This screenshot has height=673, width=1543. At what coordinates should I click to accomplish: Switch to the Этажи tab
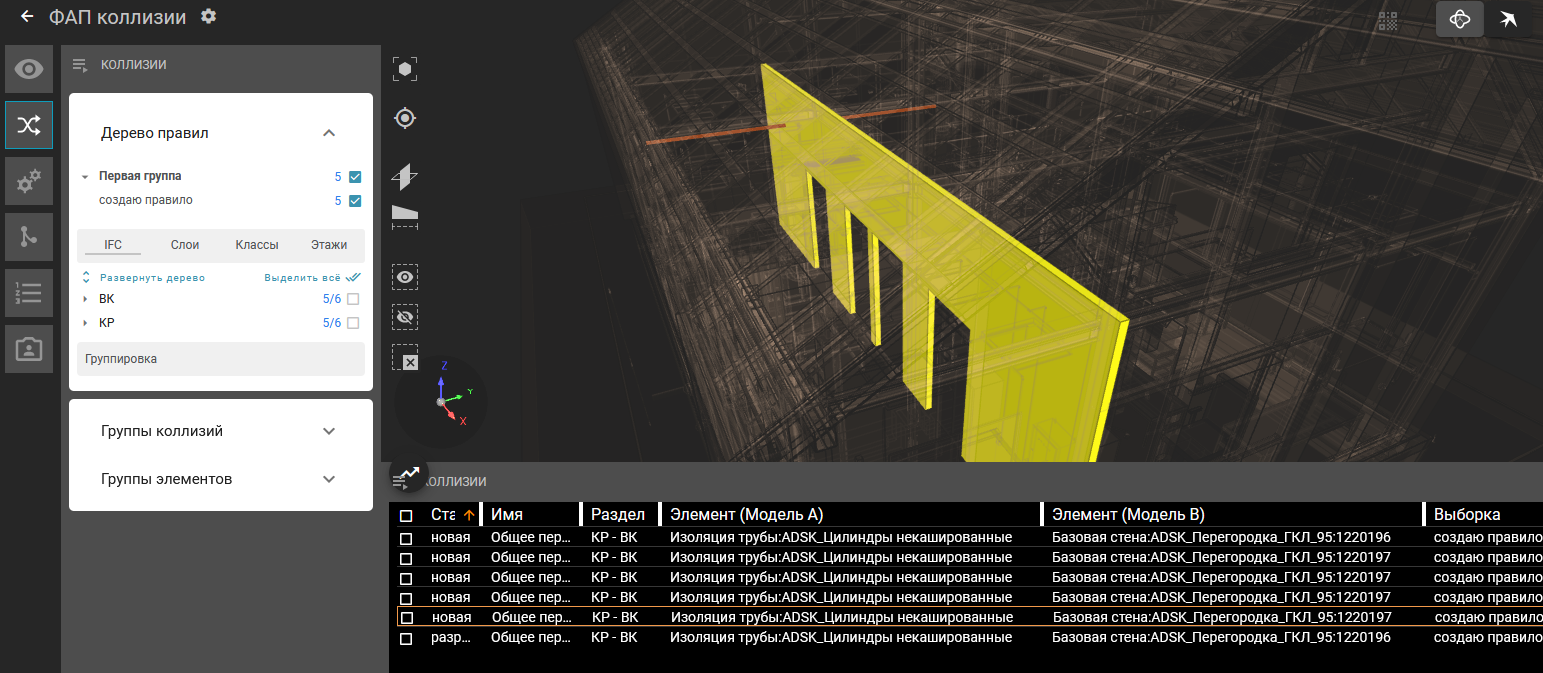pos(329,245)
